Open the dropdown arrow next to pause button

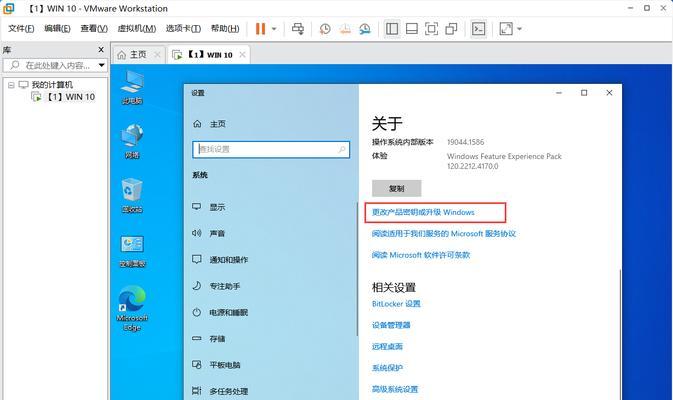point(274,29)
